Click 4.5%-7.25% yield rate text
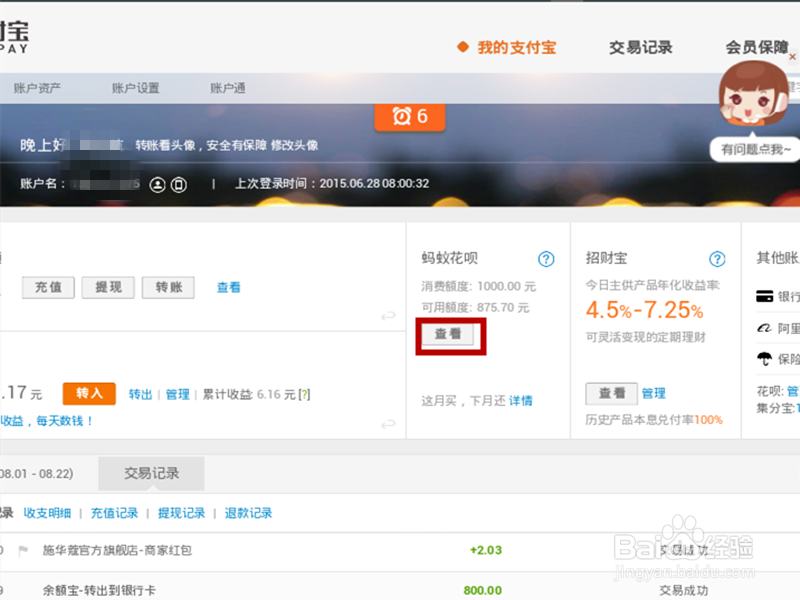This screenshot has height=600, width=800. [644, 310]
